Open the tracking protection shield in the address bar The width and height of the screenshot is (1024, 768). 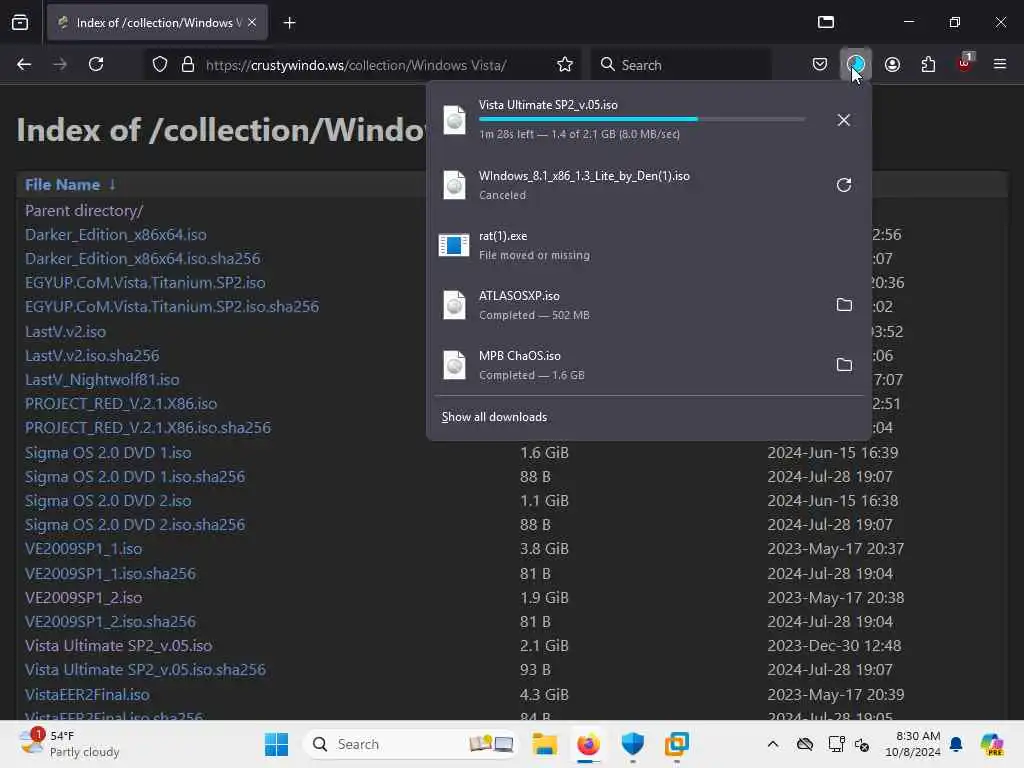pyautogui.click(x=160, y=65)
